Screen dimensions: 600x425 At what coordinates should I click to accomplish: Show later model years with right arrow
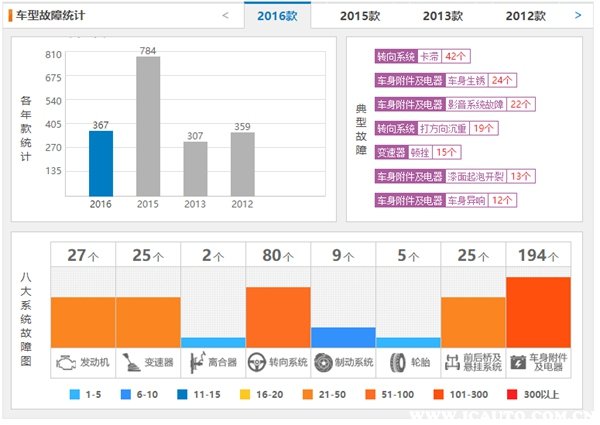click(x=578, y=15)
